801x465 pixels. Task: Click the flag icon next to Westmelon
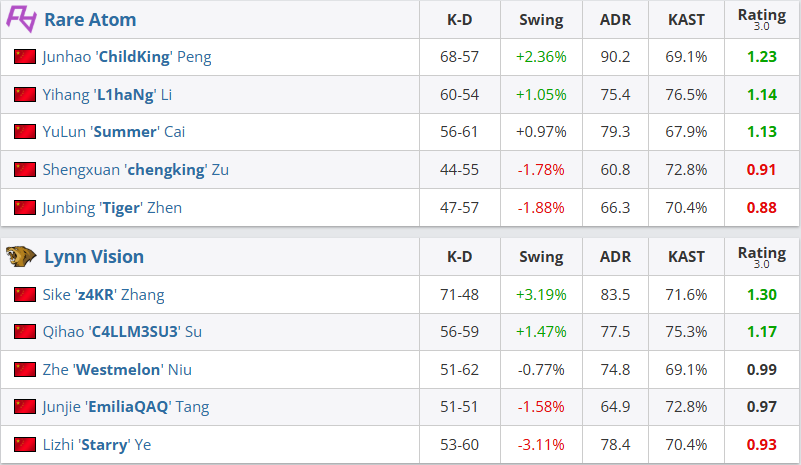tap(25, 370)
